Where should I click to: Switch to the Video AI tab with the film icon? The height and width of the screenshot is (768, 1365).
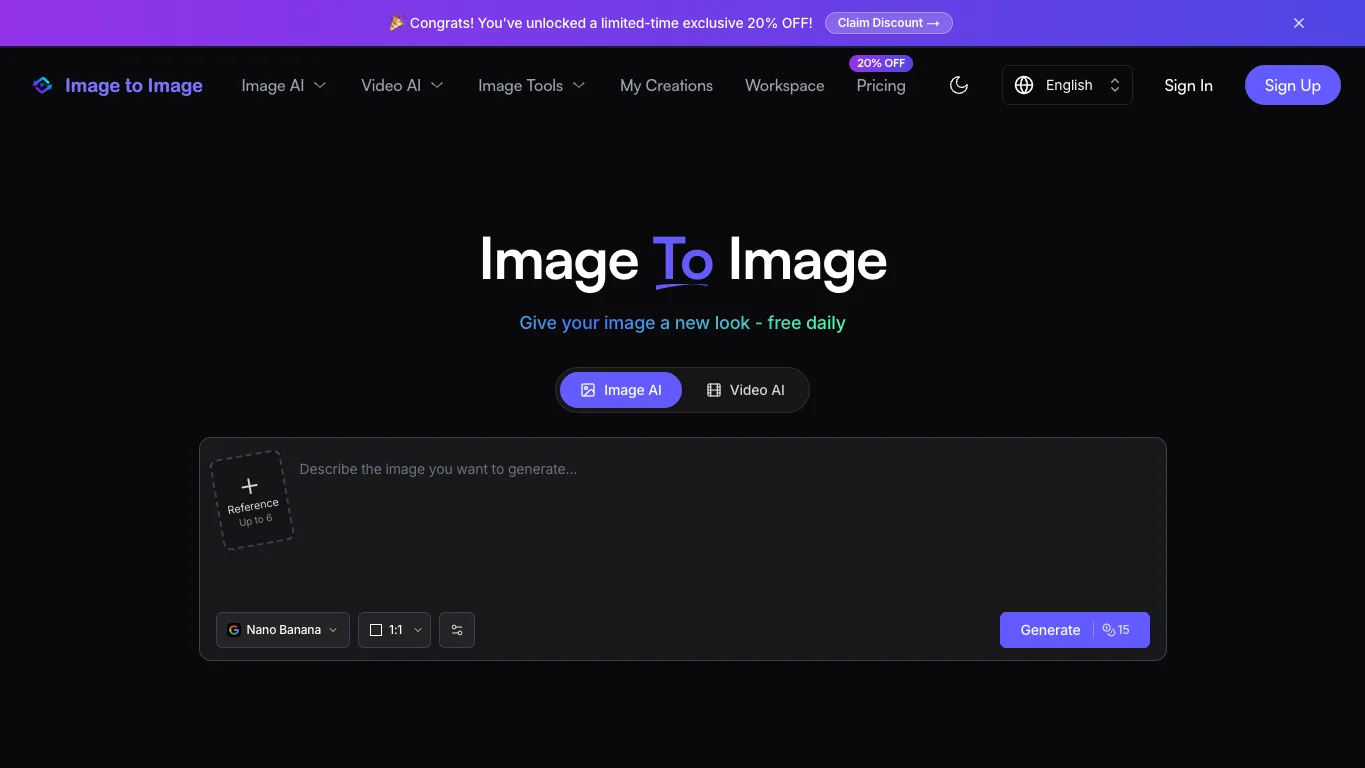coord(745,390)
